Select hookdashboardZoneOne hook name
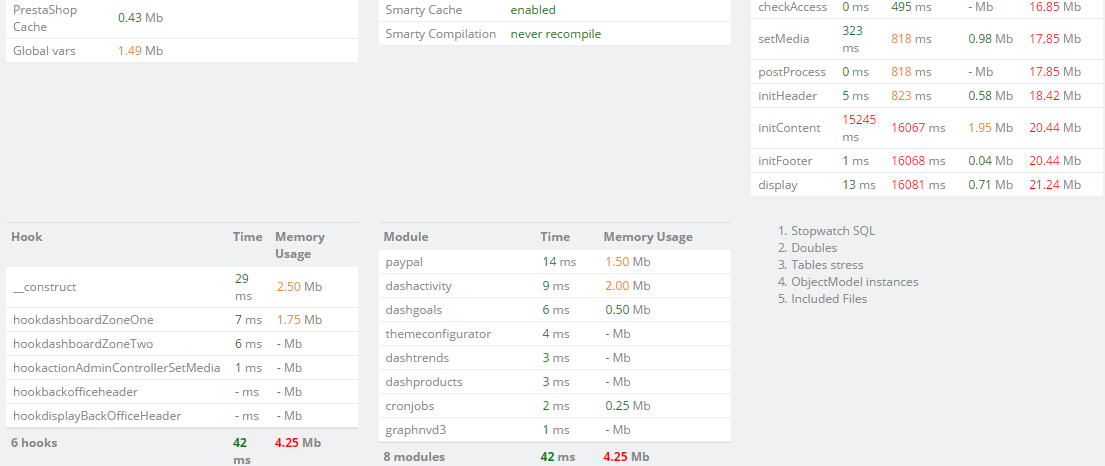This screenshot has width=1105, height=466. click(x=83, y=319)
